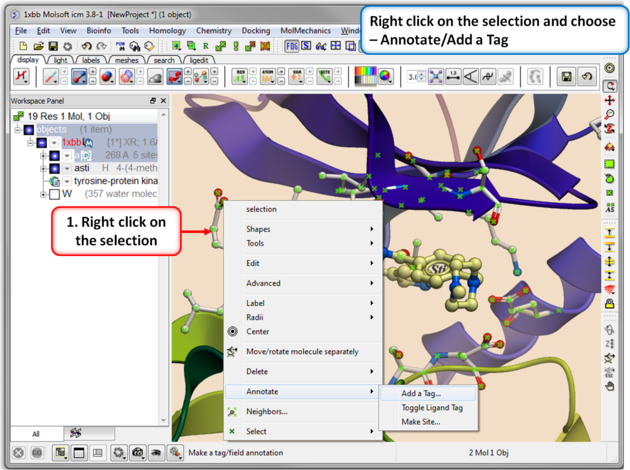Switch to the meshes tab
The image size is (630, 470).
[128, 60]
